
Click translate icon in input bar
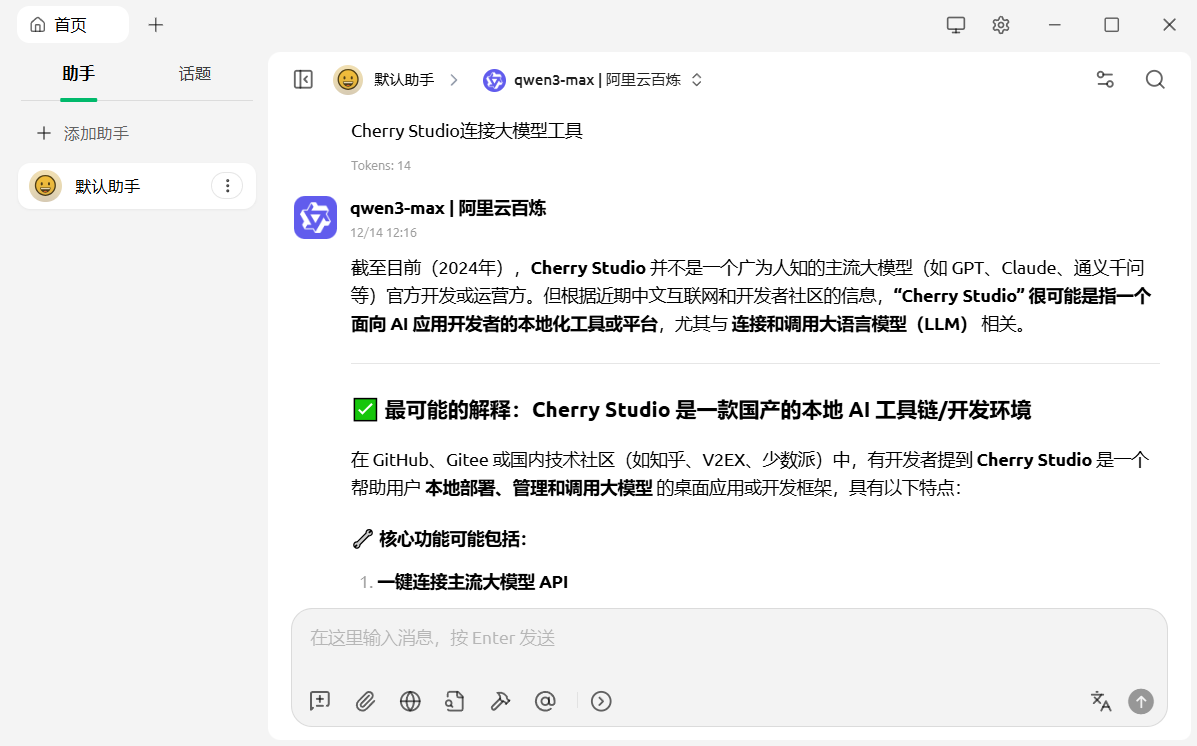coord(1101,701)
